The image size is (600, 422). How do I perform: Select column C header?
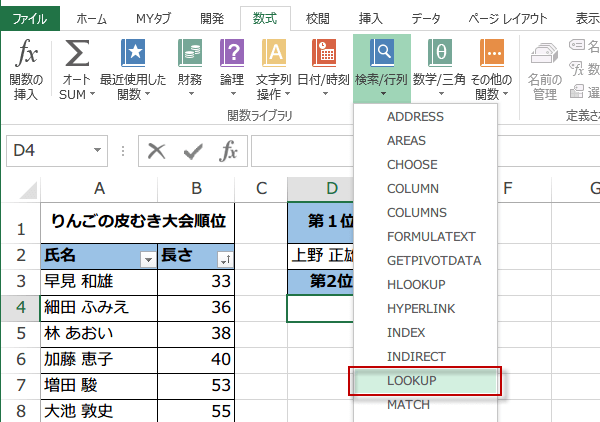[x=261, y=189]
